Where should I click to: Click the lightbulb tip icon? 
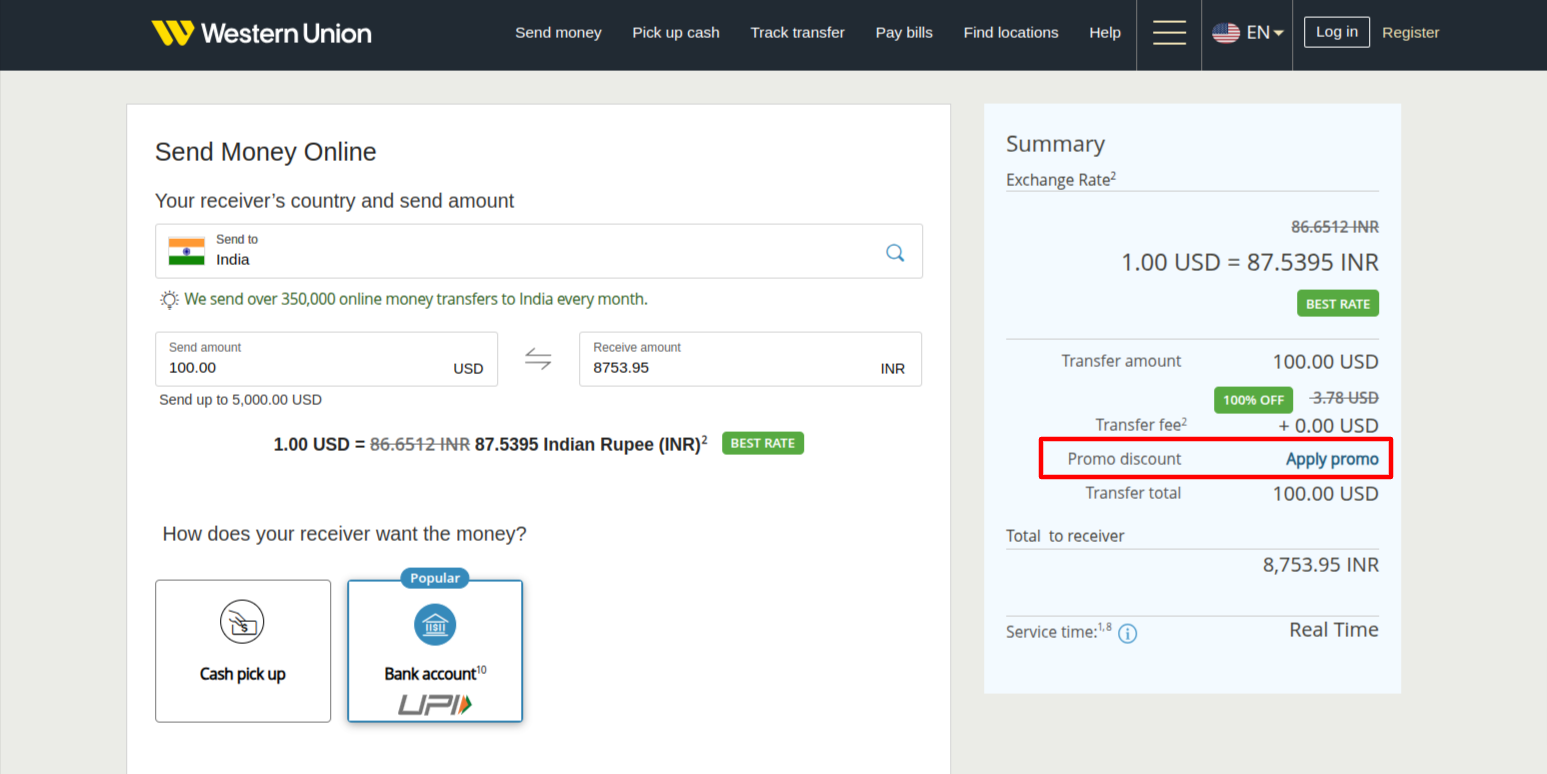[x=169, y=299]
